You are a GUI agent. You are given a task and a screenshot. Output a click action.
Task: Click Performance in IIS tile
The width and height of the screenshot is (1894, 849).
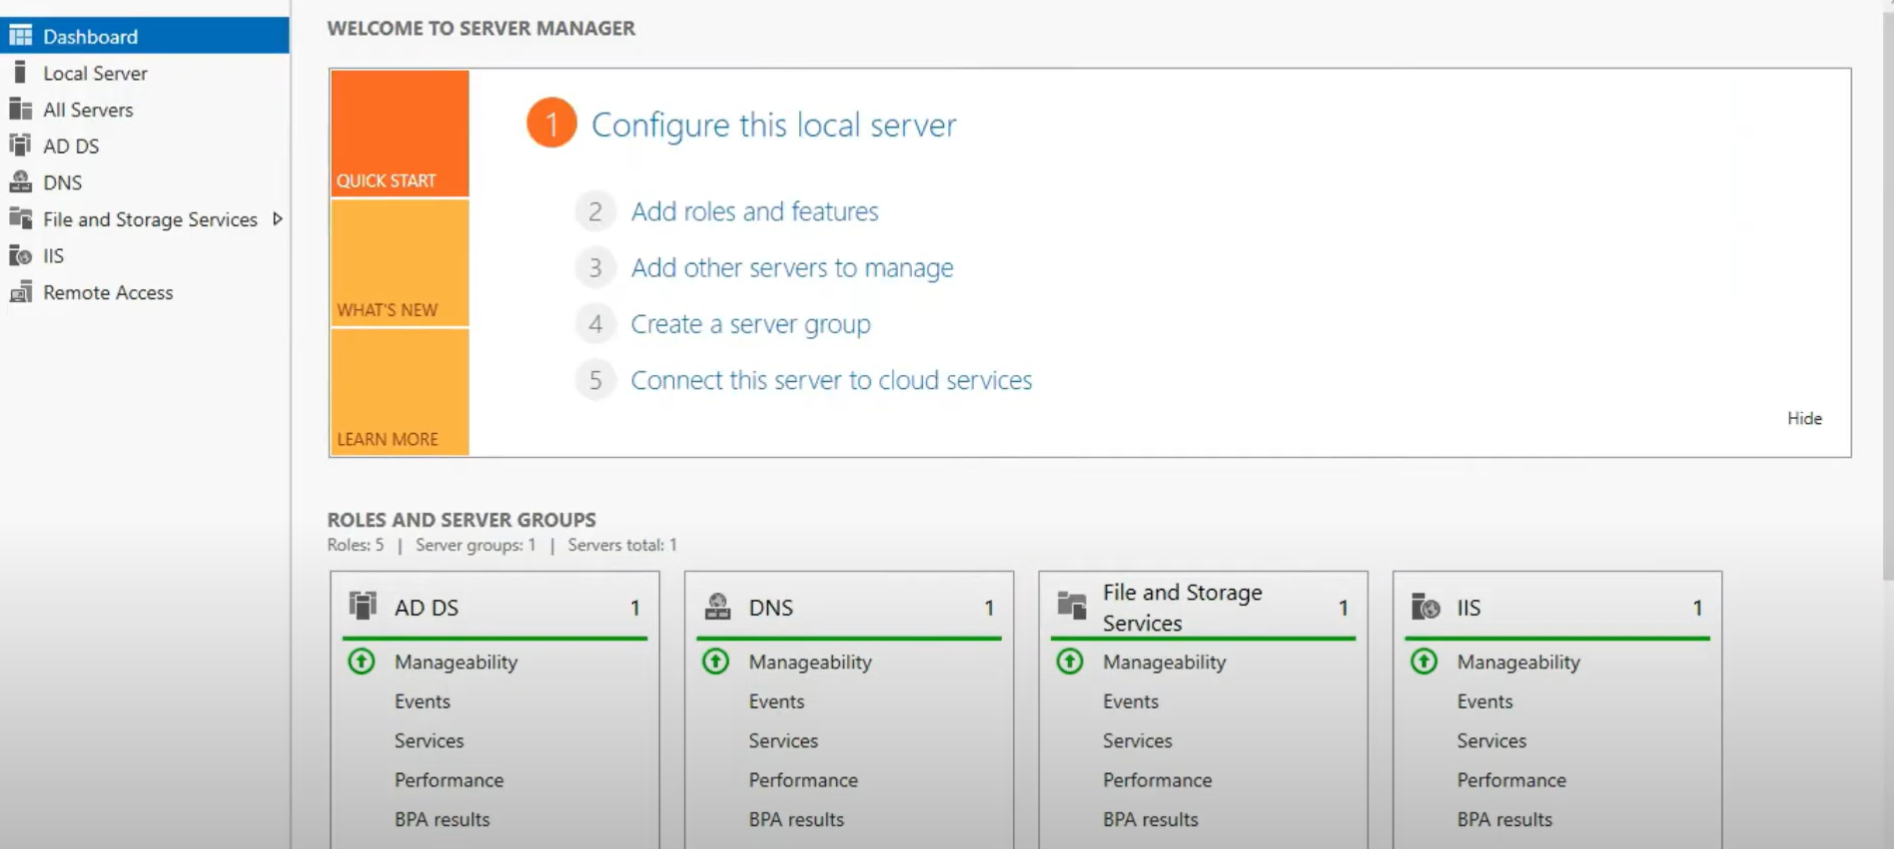coord(1511,779)
